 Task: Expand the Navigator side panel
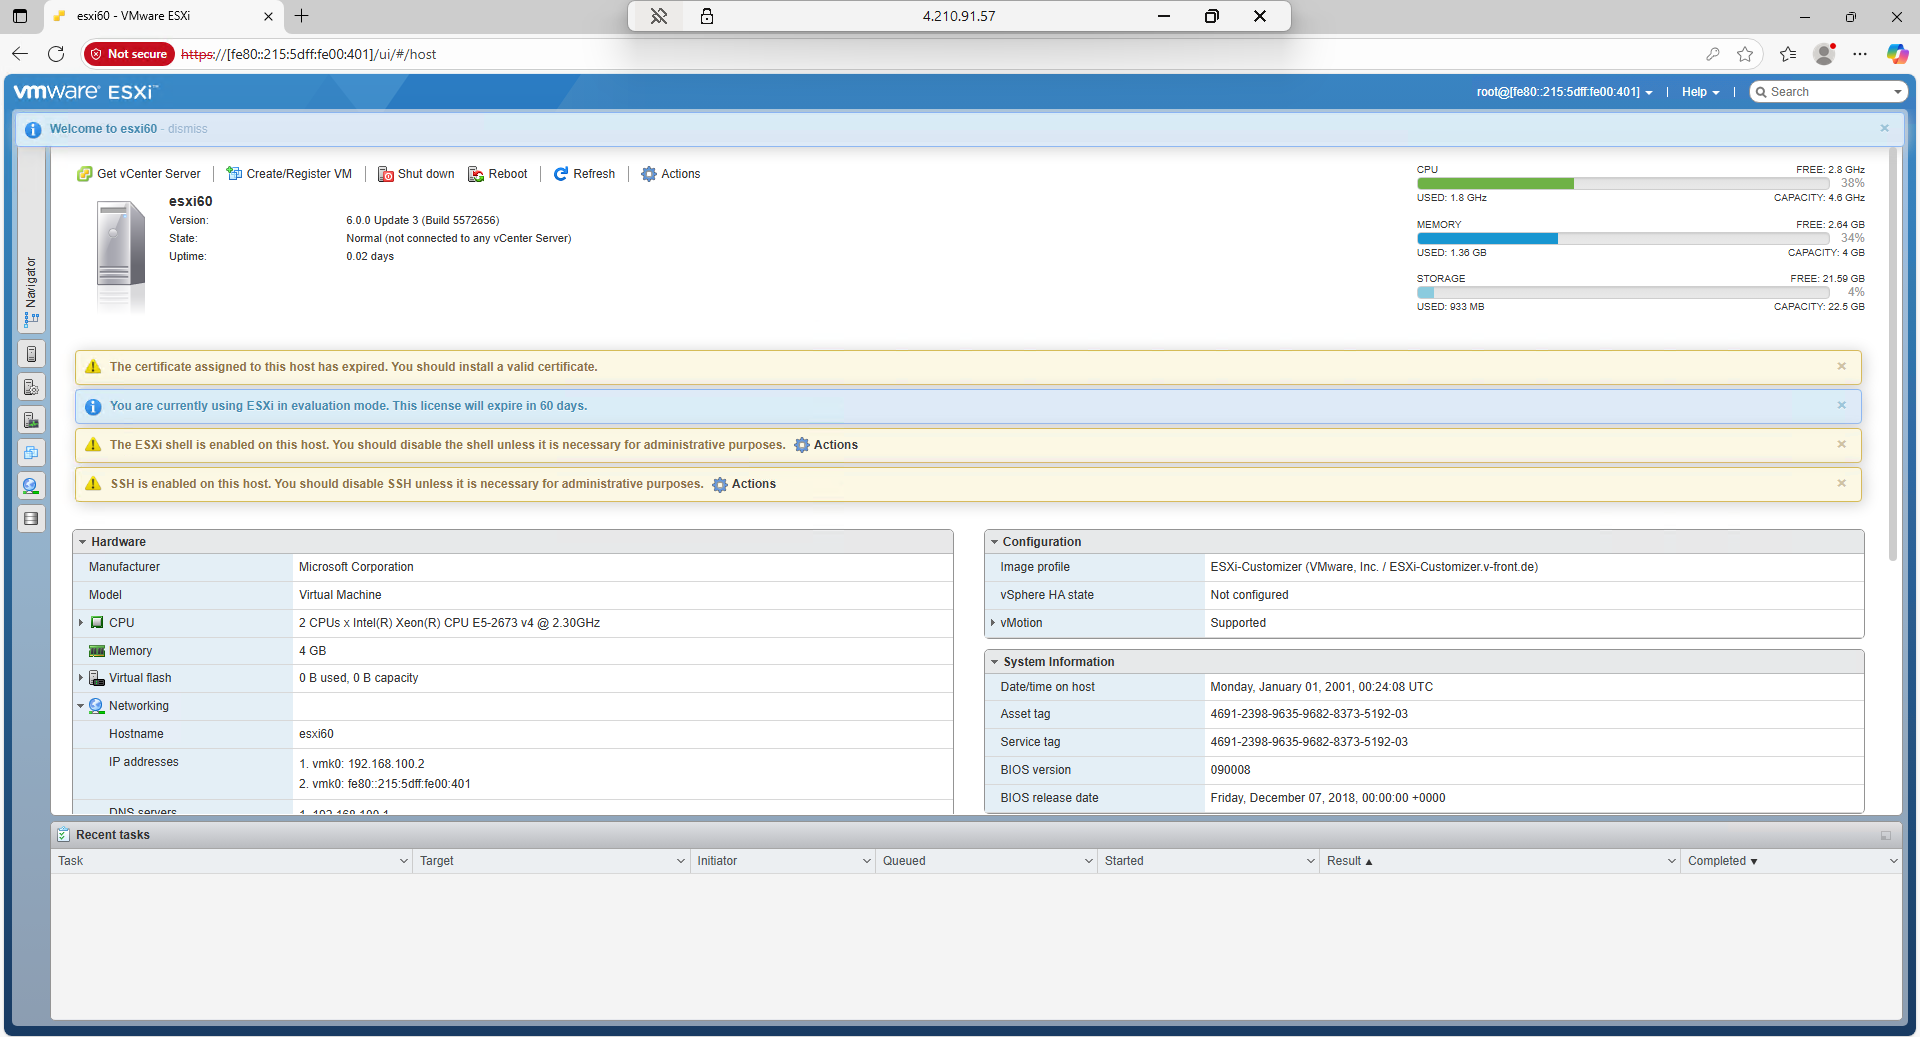(x=31, y=290)
